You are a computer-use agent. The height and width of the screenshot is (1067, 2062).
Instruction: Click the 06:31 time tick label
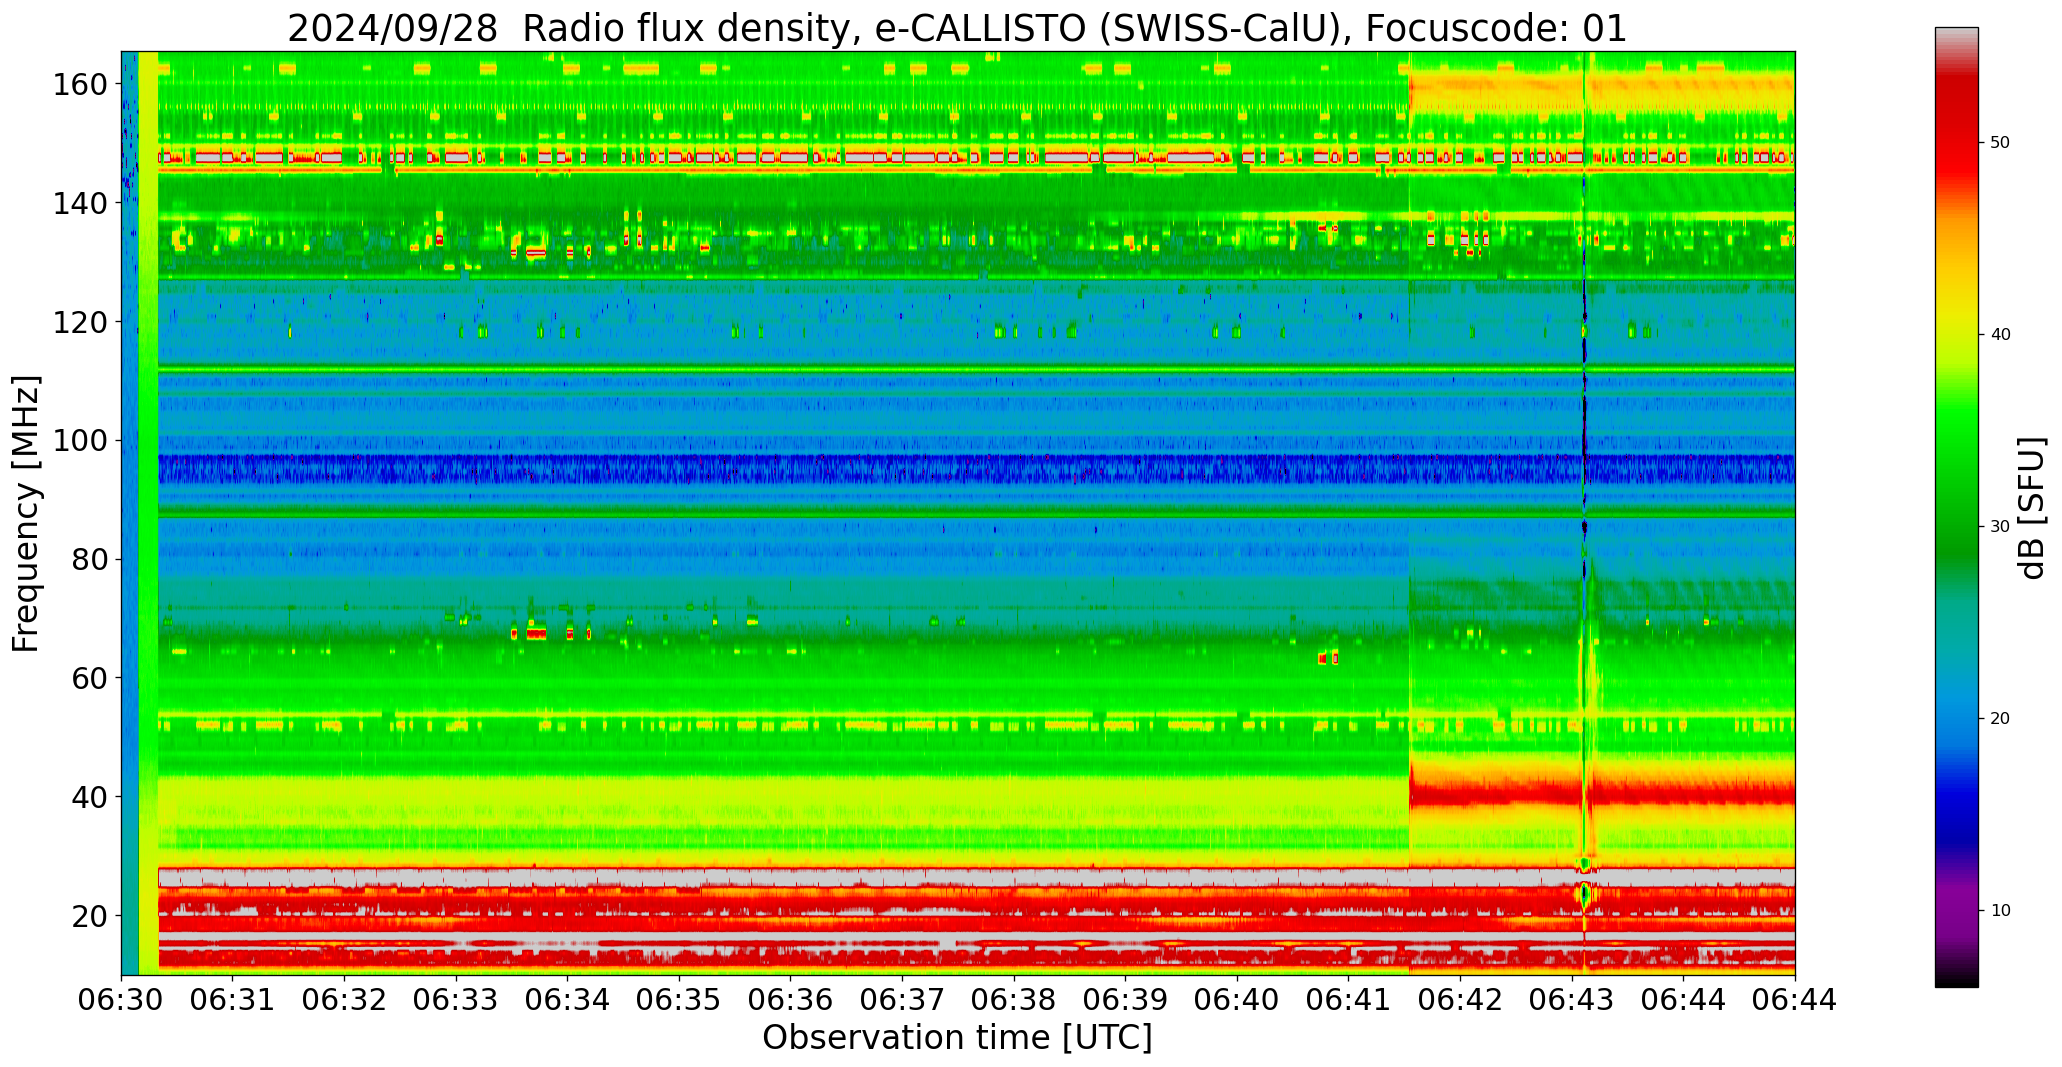click(x=233, y=999)
